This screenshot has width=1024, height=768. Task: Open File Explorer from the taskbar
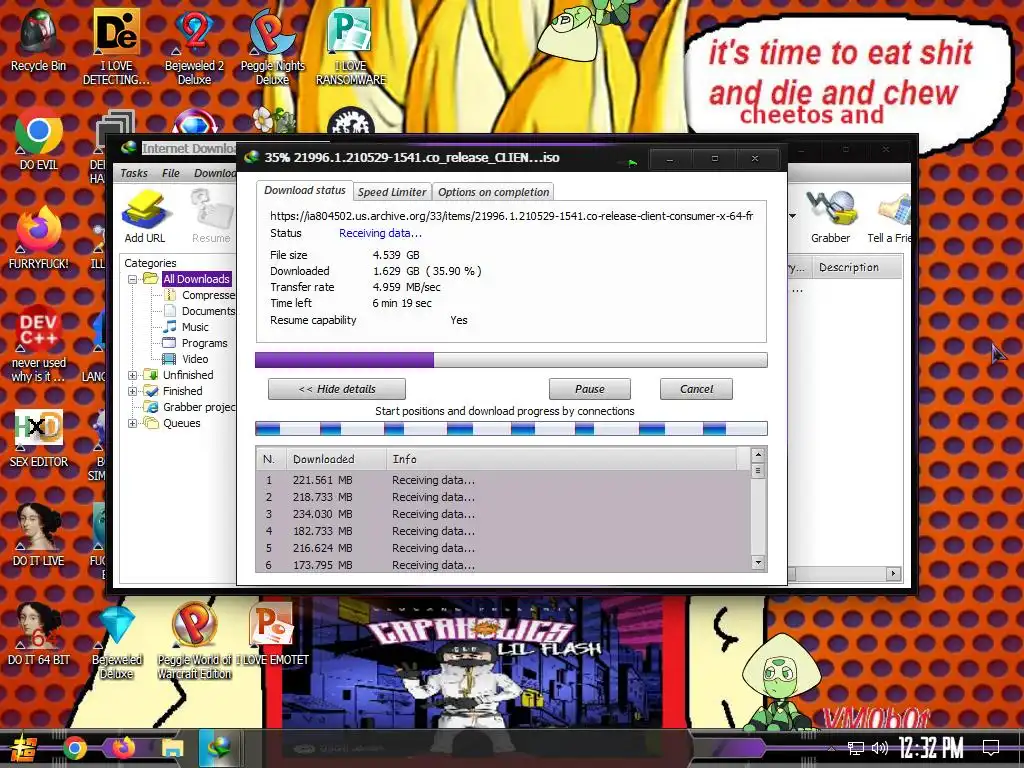tap(172, 748)
